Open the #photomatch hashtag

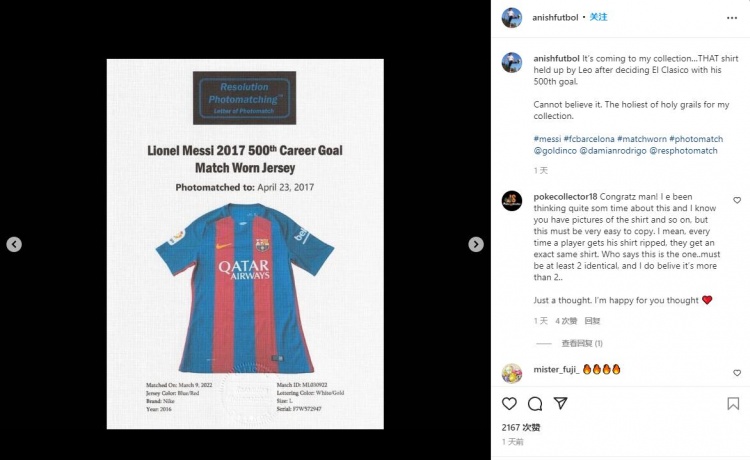click(x=696, y=139)
